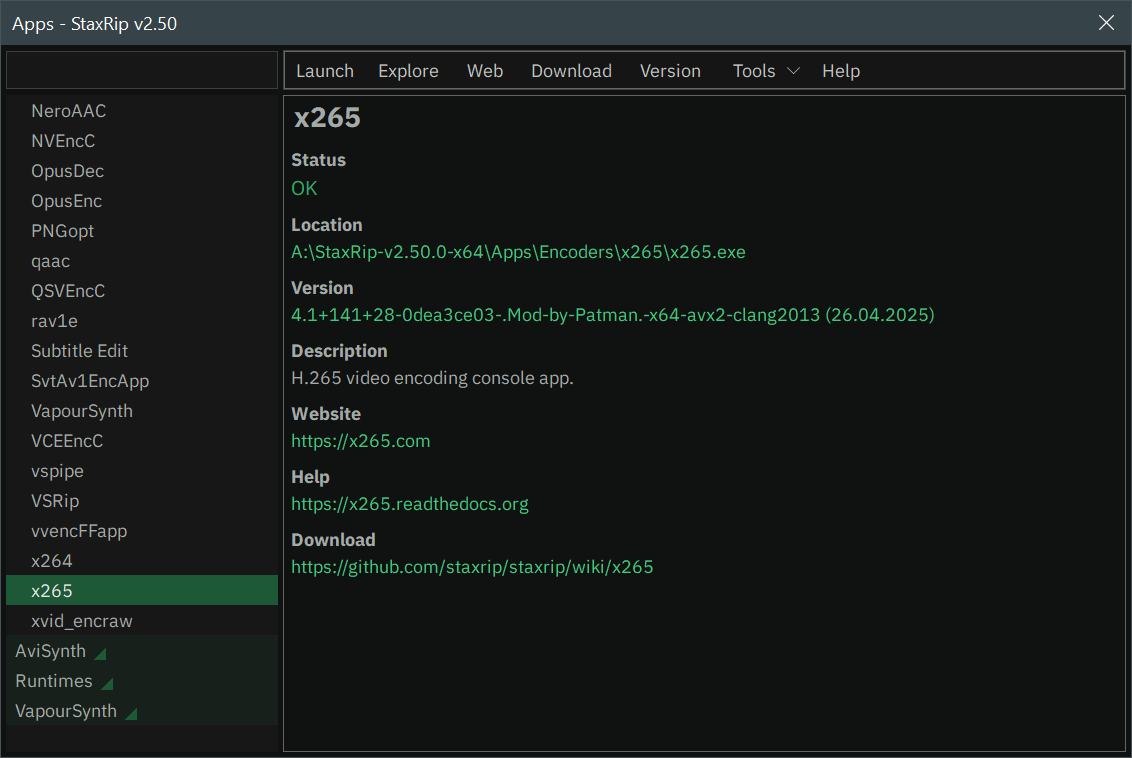
Task: Close the Apps window
Action: (x=1106, y=23)
